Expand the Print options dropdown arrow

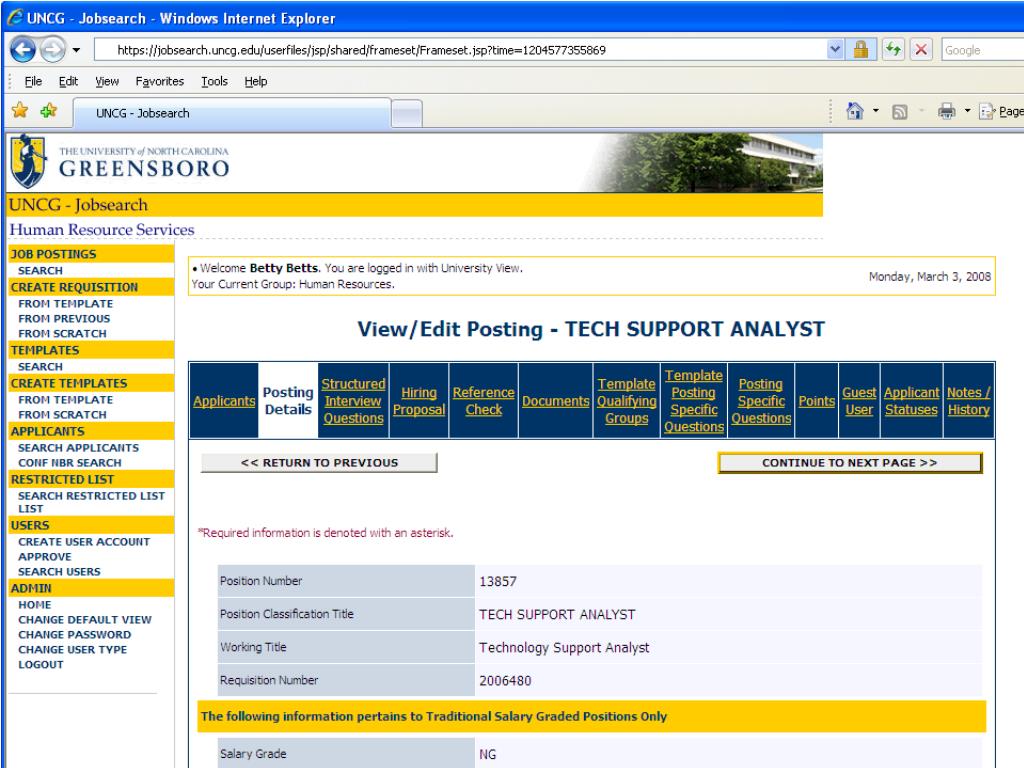(967, 112)
